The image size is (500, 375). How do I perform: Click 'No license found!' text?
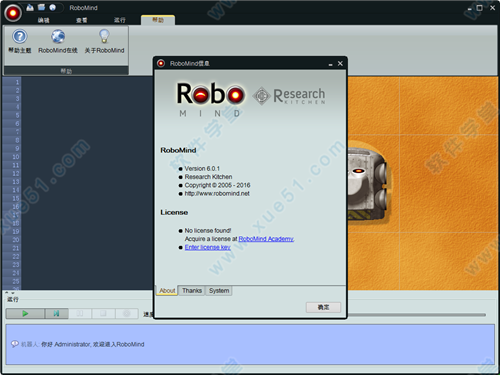tap(208, 230)
